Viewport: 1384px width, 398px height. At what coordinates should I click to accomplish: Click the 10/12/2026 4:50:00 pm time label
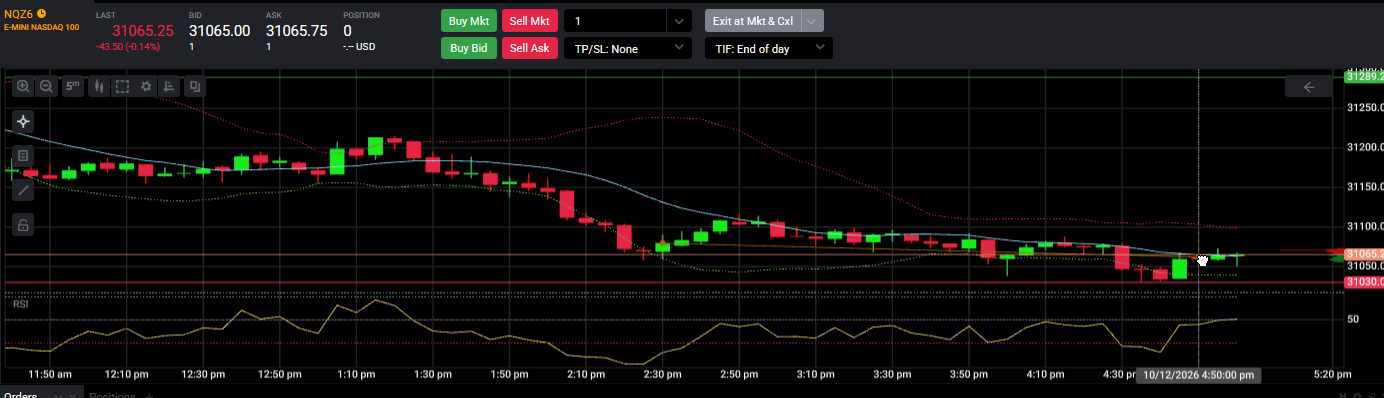point(1199,375)
